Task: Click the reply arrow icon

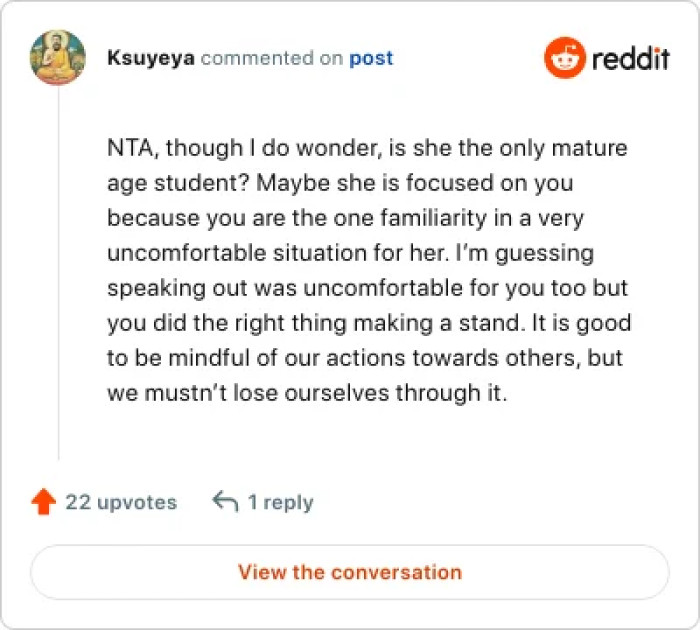Action: pyautogui.click(x=225, y=502)
